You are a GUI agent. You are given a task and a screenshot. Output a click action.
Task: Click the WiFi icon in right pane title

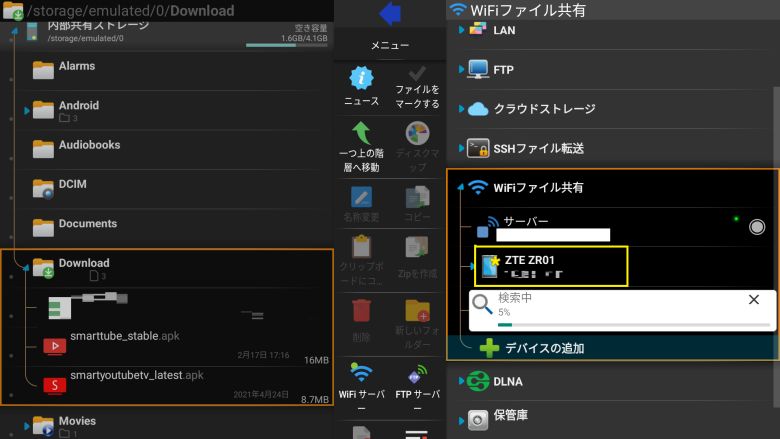(x=458, y=8)
